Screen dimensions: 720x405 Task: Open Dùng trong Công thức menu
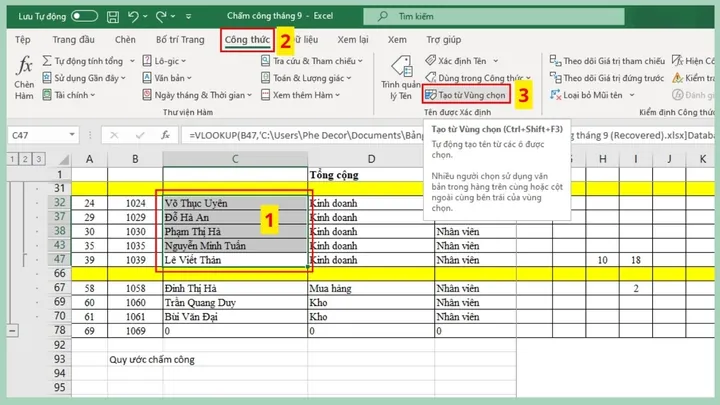pyautogui.click(x=478, y=78)
